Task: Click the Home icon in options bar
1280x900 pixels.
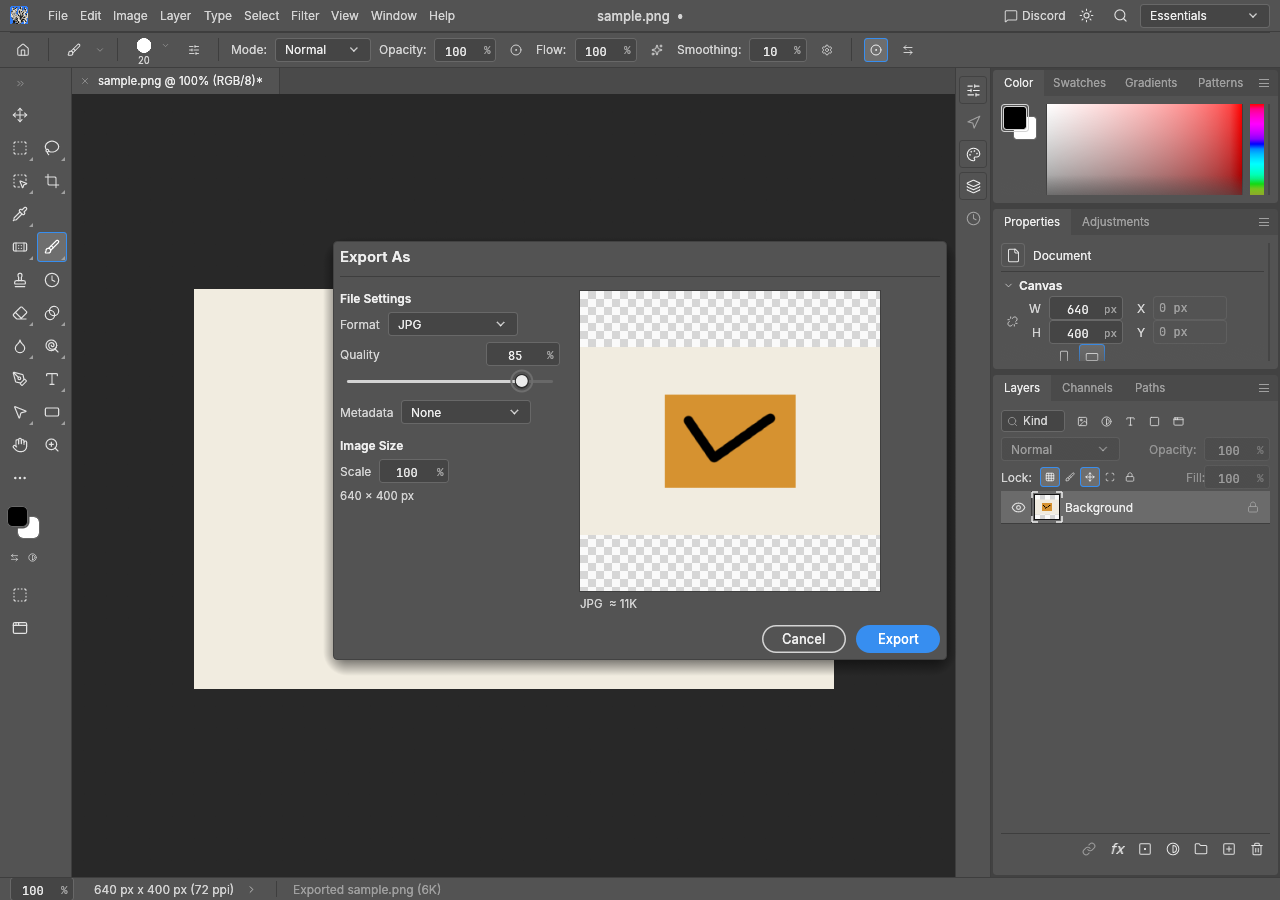Action: click(x=23, y=50)
